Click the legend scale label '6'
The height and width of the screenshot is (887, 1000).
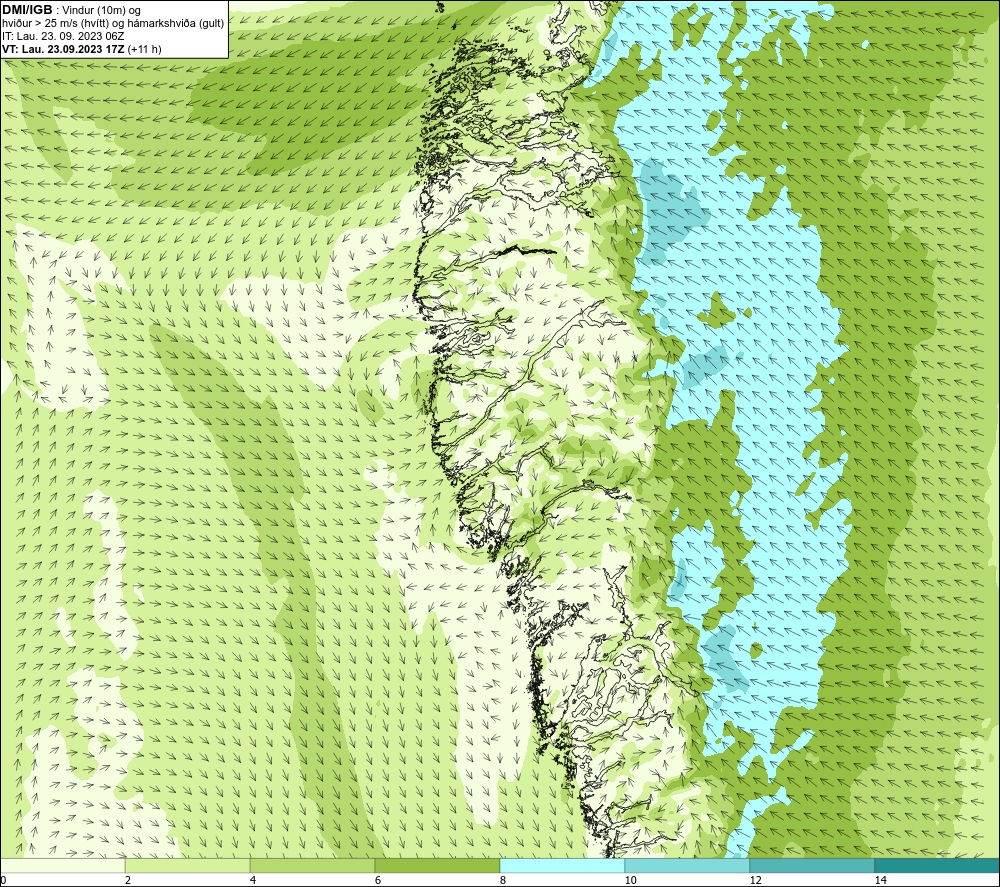378,880
